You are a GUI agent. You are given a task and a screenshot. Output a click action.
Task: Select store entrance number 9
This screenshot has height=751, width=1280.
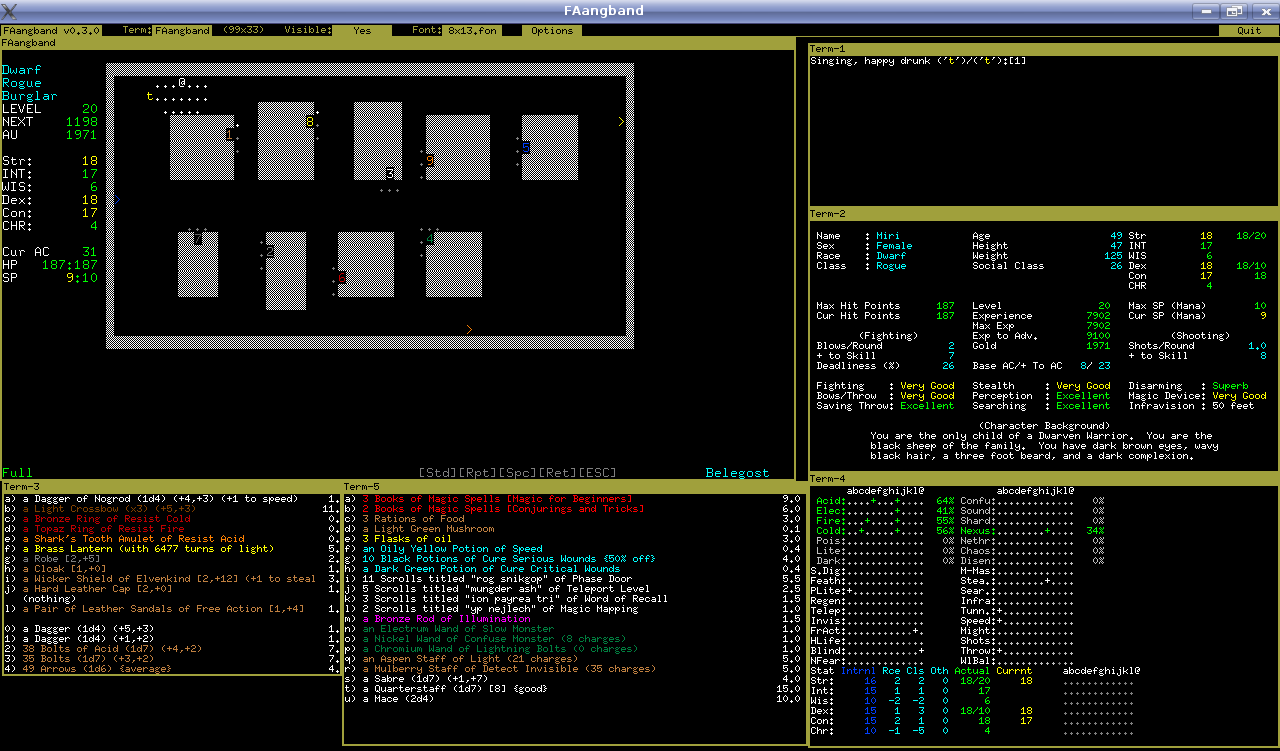pos(430,160)
